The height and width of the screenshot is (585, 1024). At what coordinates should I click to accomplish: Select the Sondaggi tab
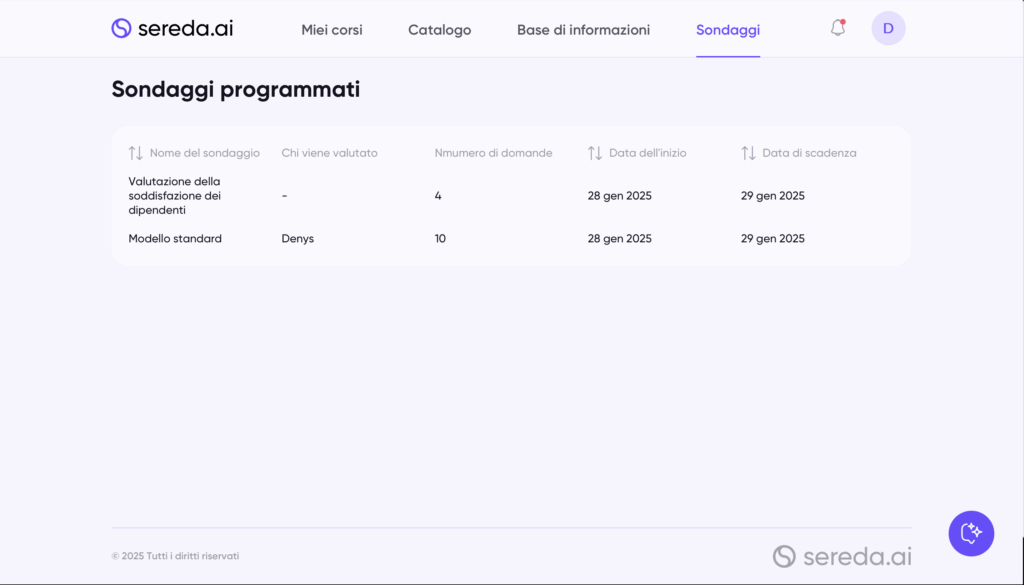click(x=727, y=30)
